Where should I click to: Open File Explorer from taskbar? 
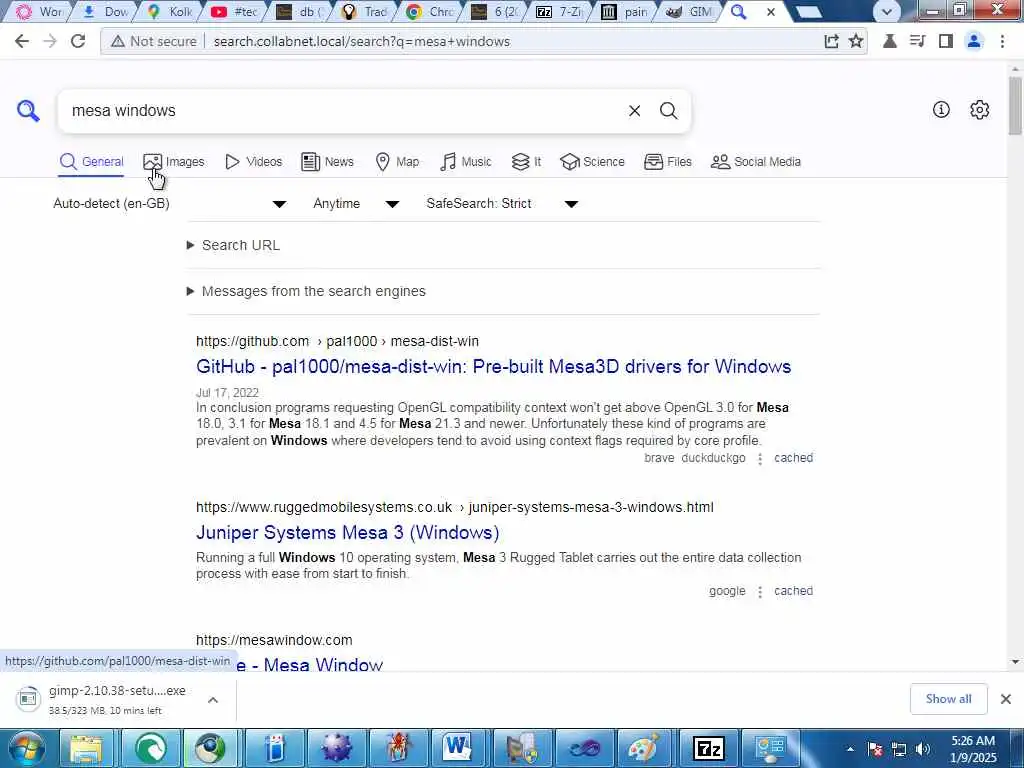[x=86, y=748]
